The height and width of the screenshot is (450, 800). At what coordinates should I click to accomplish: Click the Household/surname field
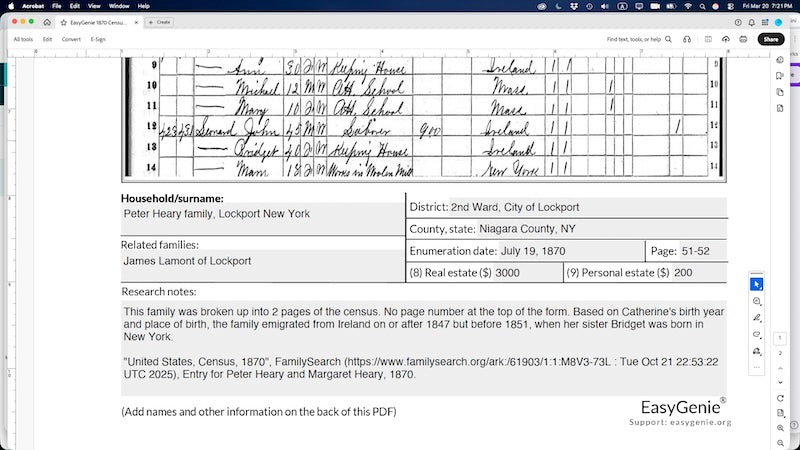pos(263,219)
